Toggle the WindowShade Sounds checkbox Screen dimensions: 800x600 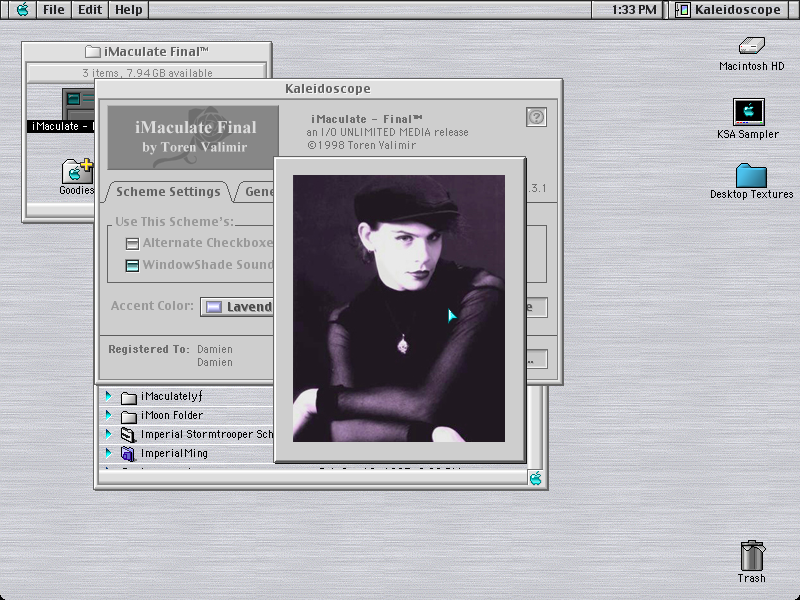click(132, 265)
